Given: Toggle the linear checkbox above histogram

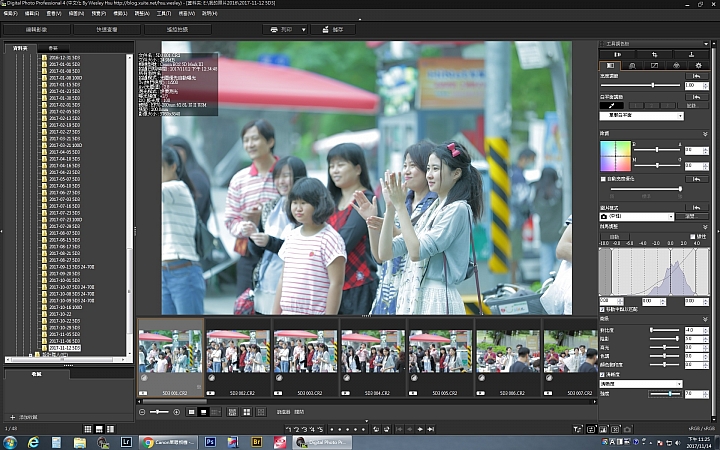Looking at the screenshot, I should point(692,236).
